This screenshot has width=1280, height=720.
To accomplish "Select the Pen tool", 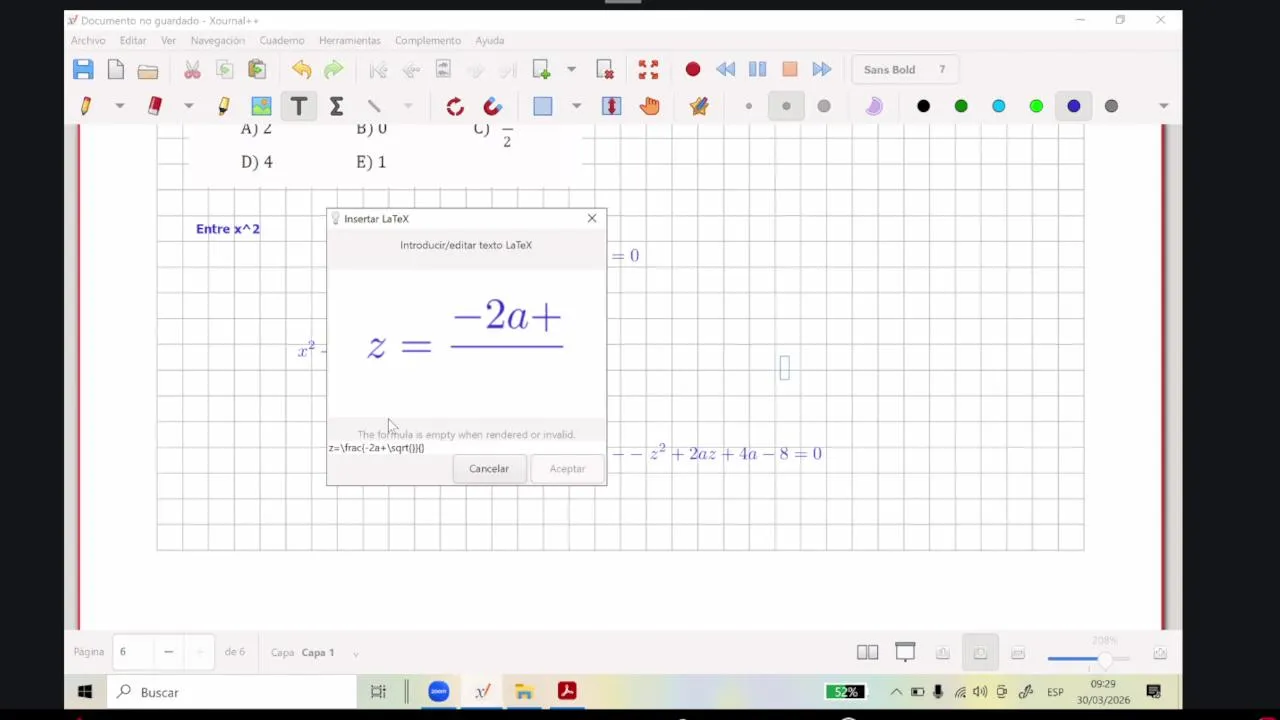I will click(x=86, y=106).
